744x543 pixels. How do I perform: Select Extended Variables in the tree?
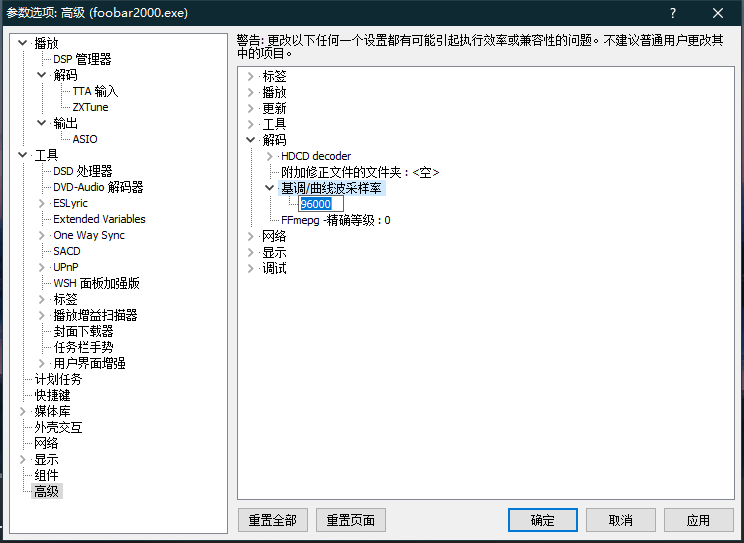click(x=99, y=219)
